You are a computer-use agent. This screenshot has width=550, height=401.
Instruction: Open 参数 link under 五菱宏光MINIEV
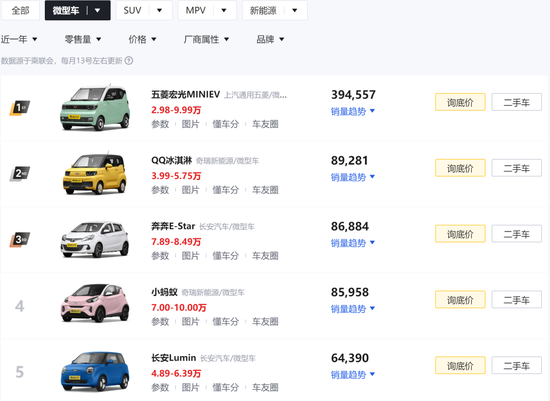click(160, 124)
